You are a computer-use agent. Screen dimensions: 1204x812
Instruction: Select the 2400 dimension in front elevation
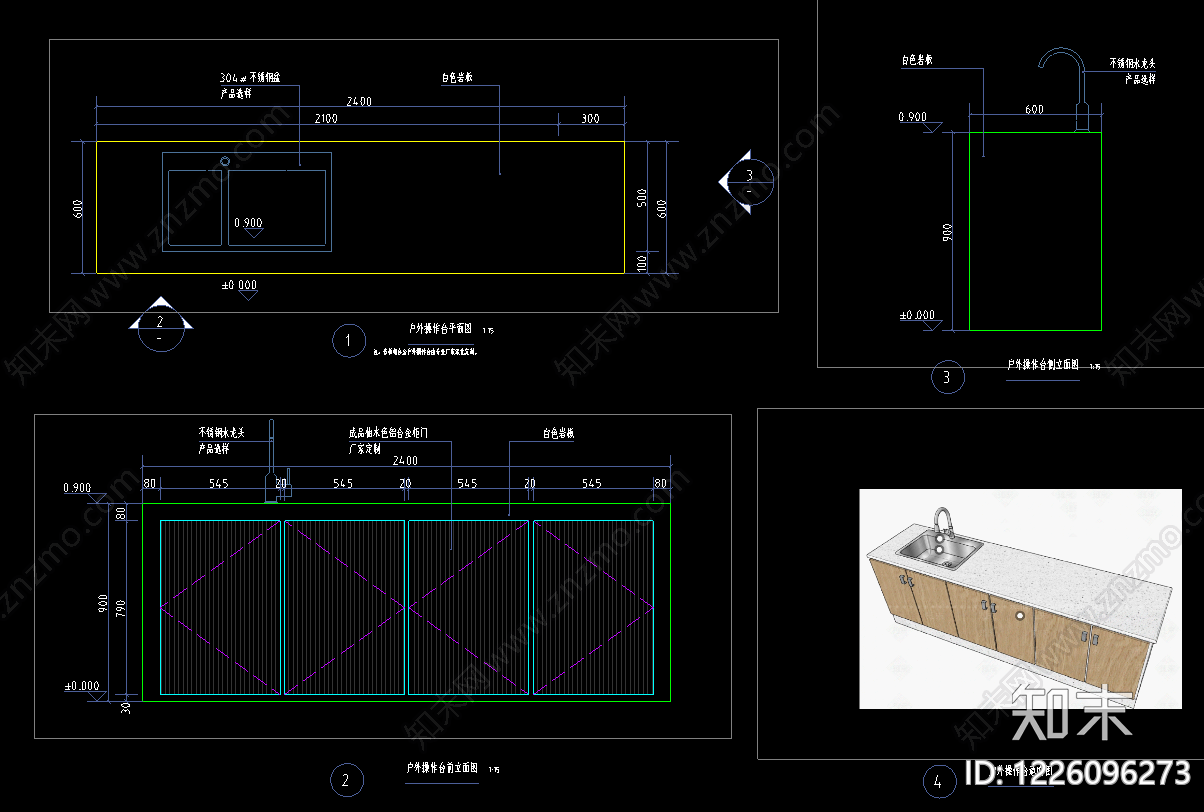pos(404,461)
